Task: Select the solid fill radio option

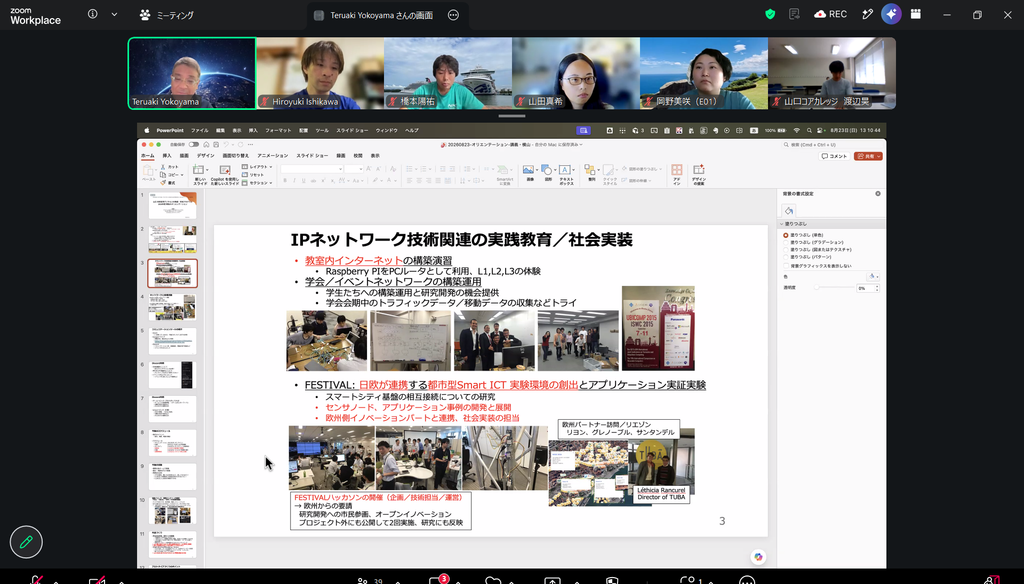Action: (786, 235)
